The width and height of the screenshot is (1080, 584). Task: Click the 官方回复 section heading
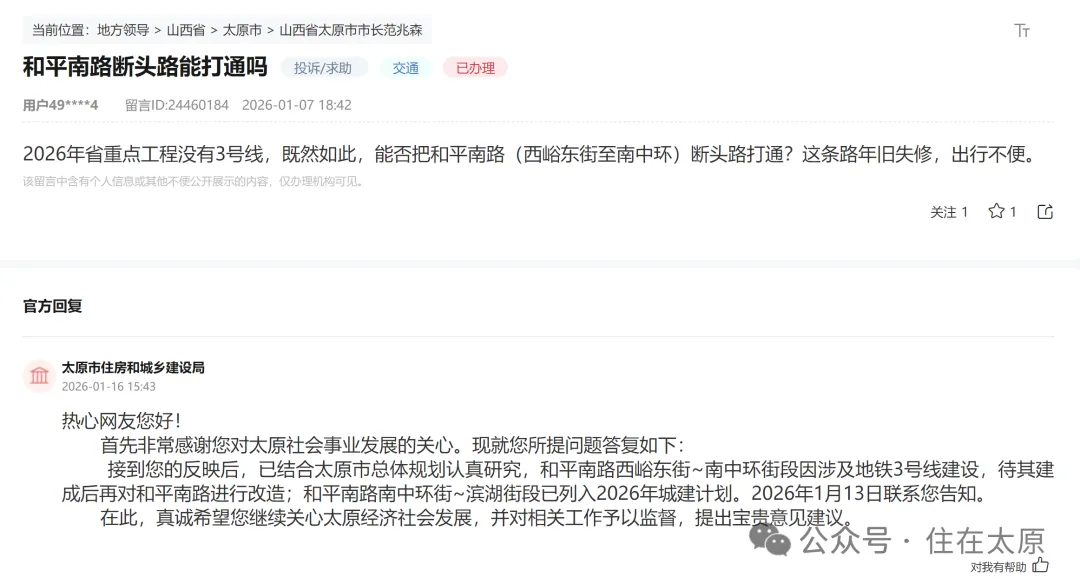pyautogui.click(x=52, y=306)
